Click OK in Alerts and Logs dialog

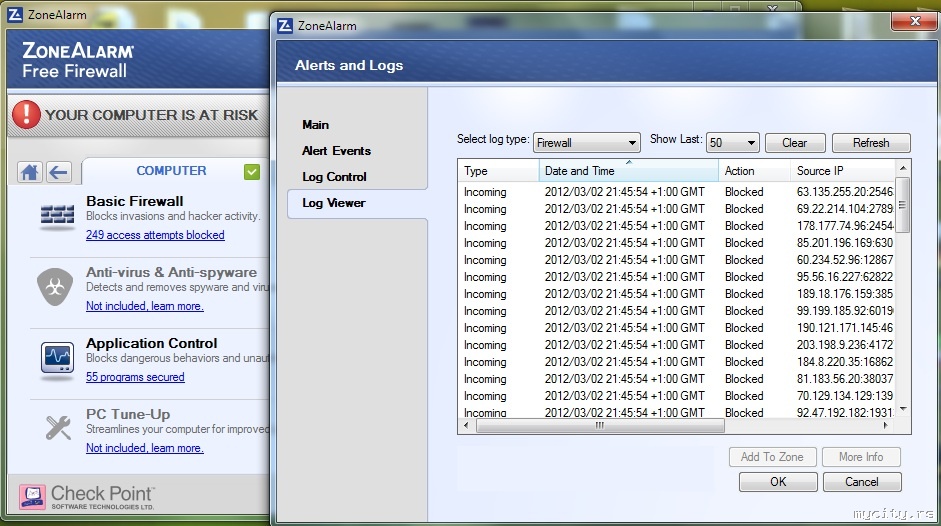click(x=778, y=482)
